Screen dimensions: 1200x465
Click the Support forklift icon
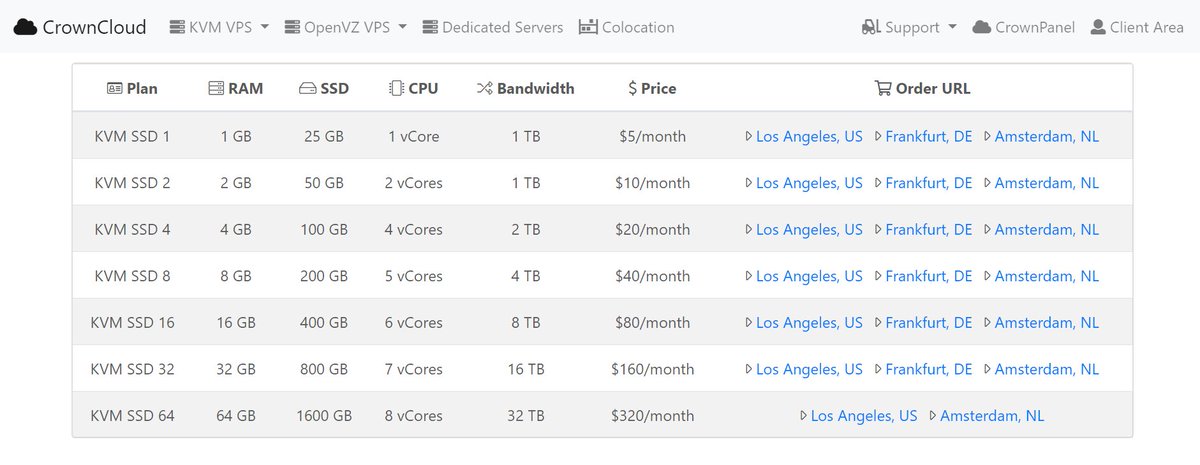[871, 27]
